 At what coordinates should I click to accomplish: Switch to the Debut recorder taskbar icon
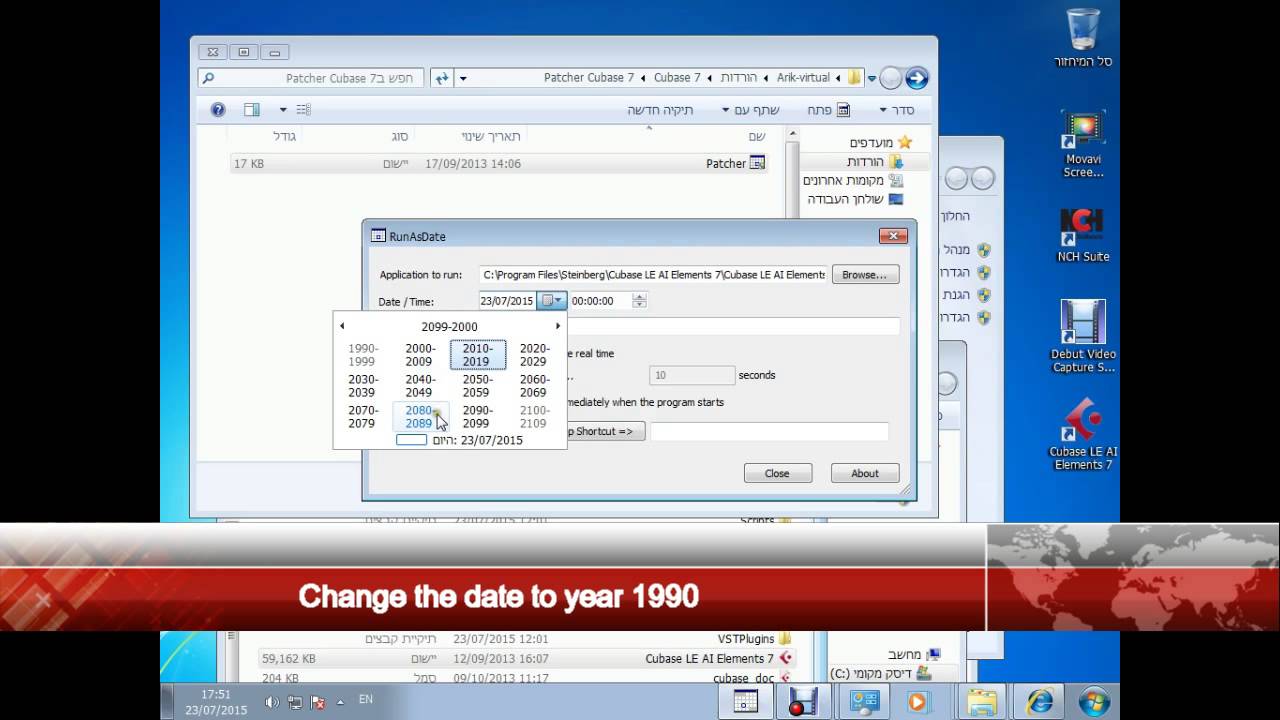click(803, 701)
